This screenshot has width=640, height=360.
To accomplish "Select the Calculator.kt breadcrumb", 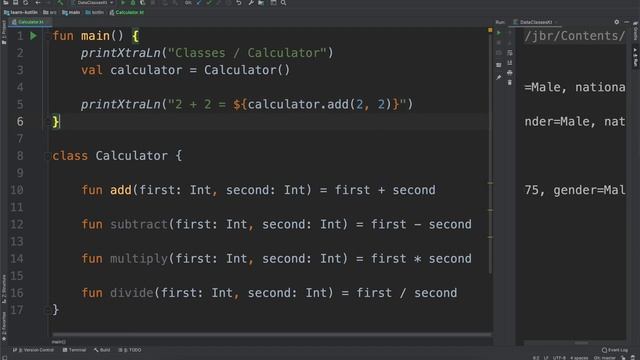I will (127, 12).
